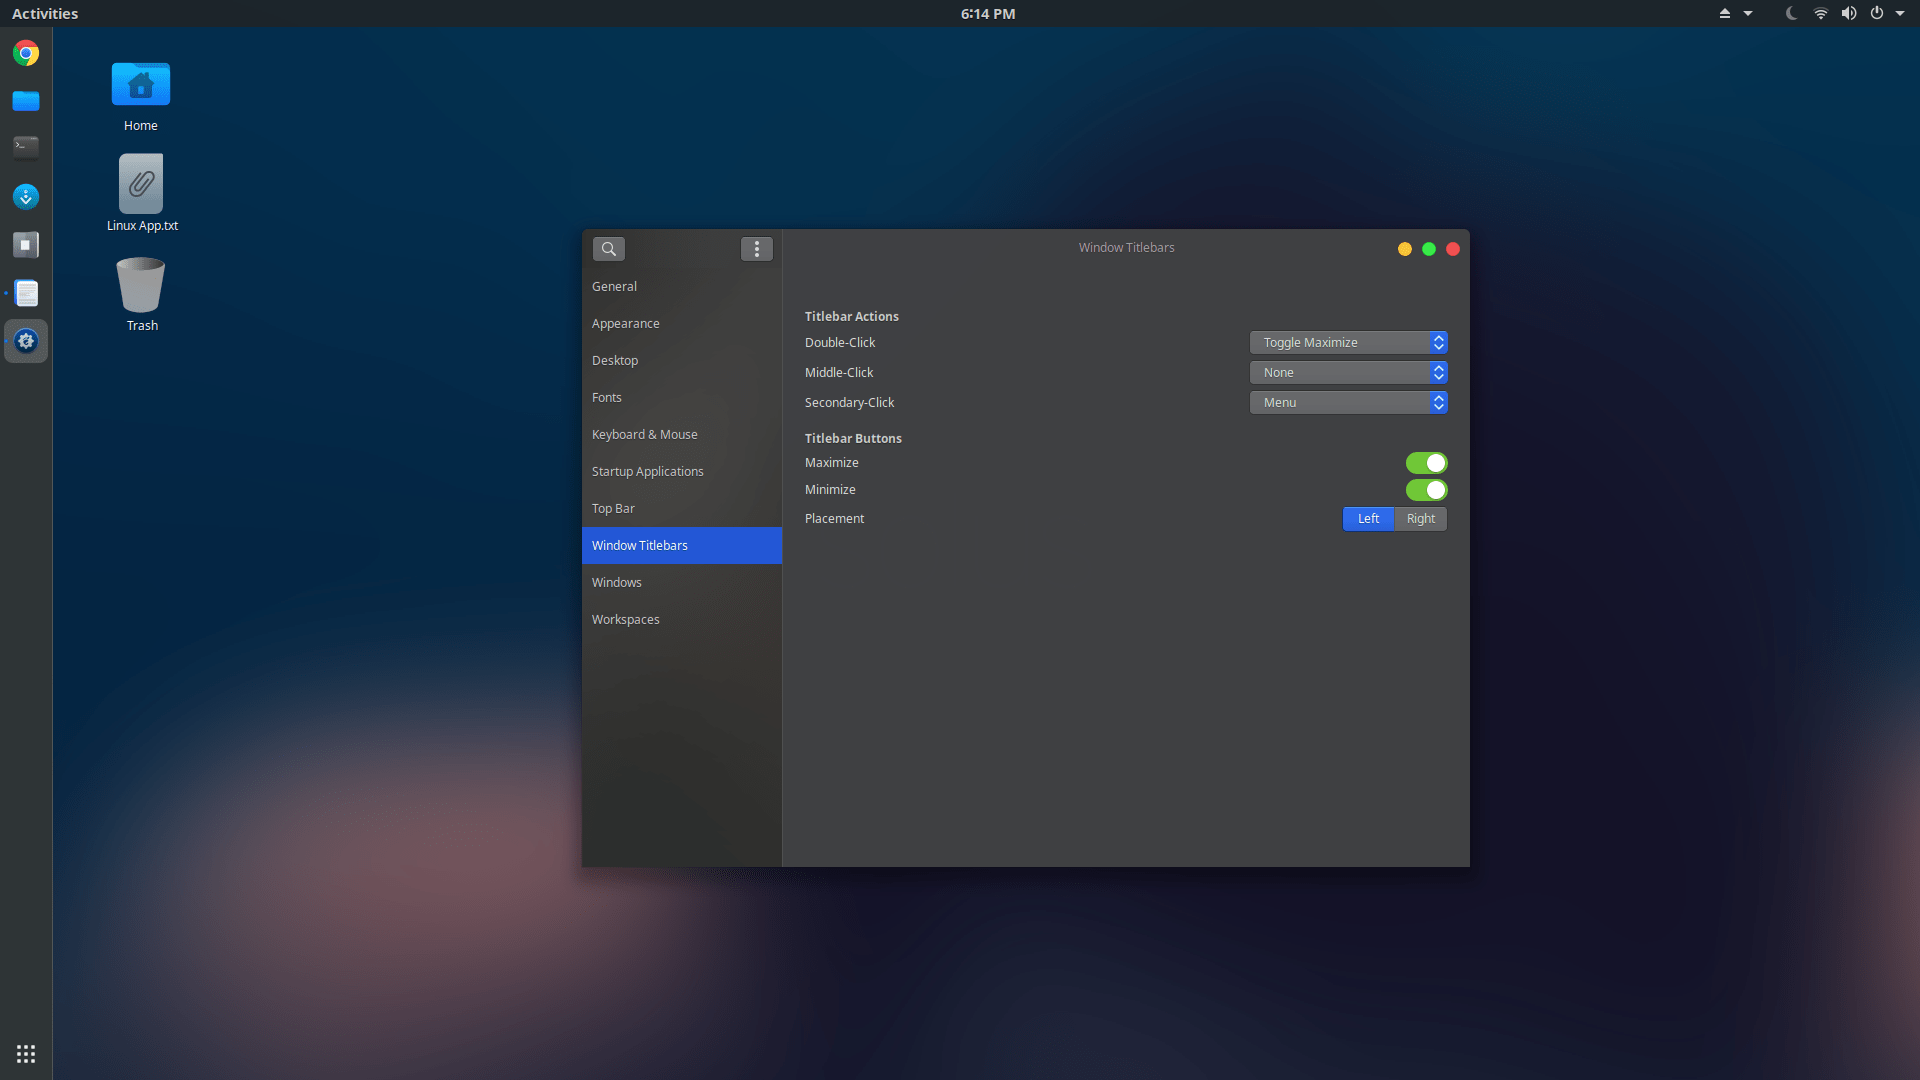Set button placement to Right
Viewport: 1920px width, 1080px height.
point(1420,519)
